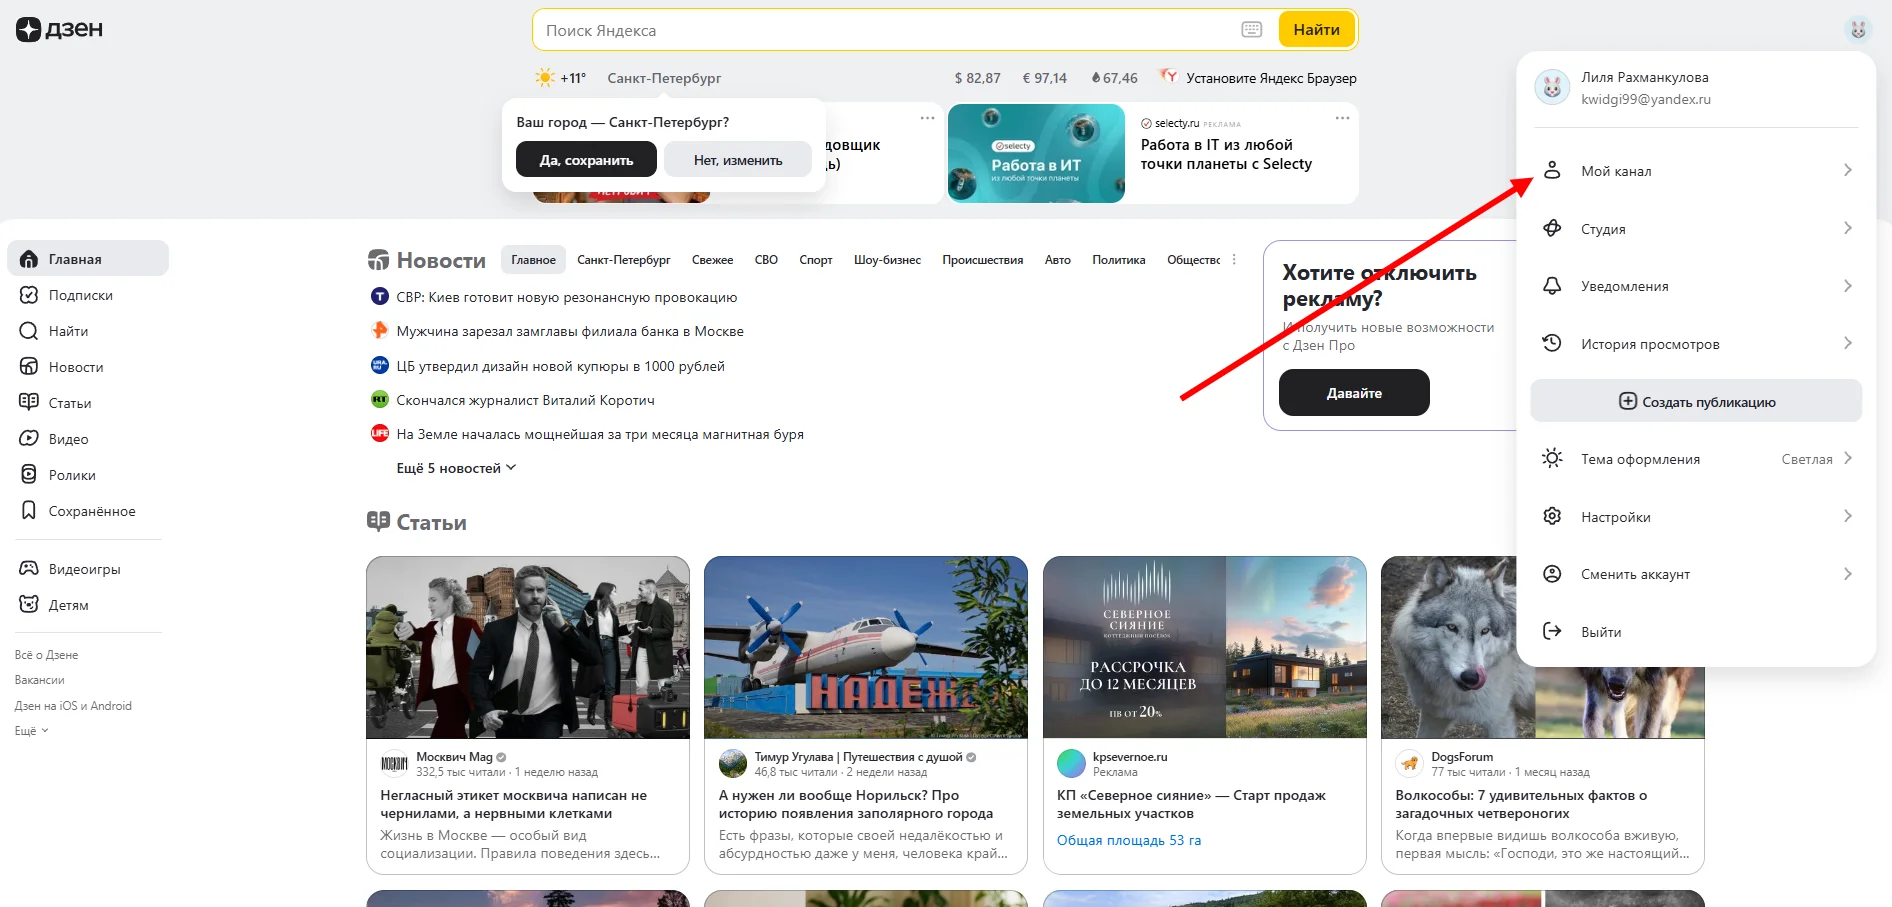Screen dimensions: 1892x907
Task: Expand История просмотров chevron arrow
Action: coord(1848,344)
